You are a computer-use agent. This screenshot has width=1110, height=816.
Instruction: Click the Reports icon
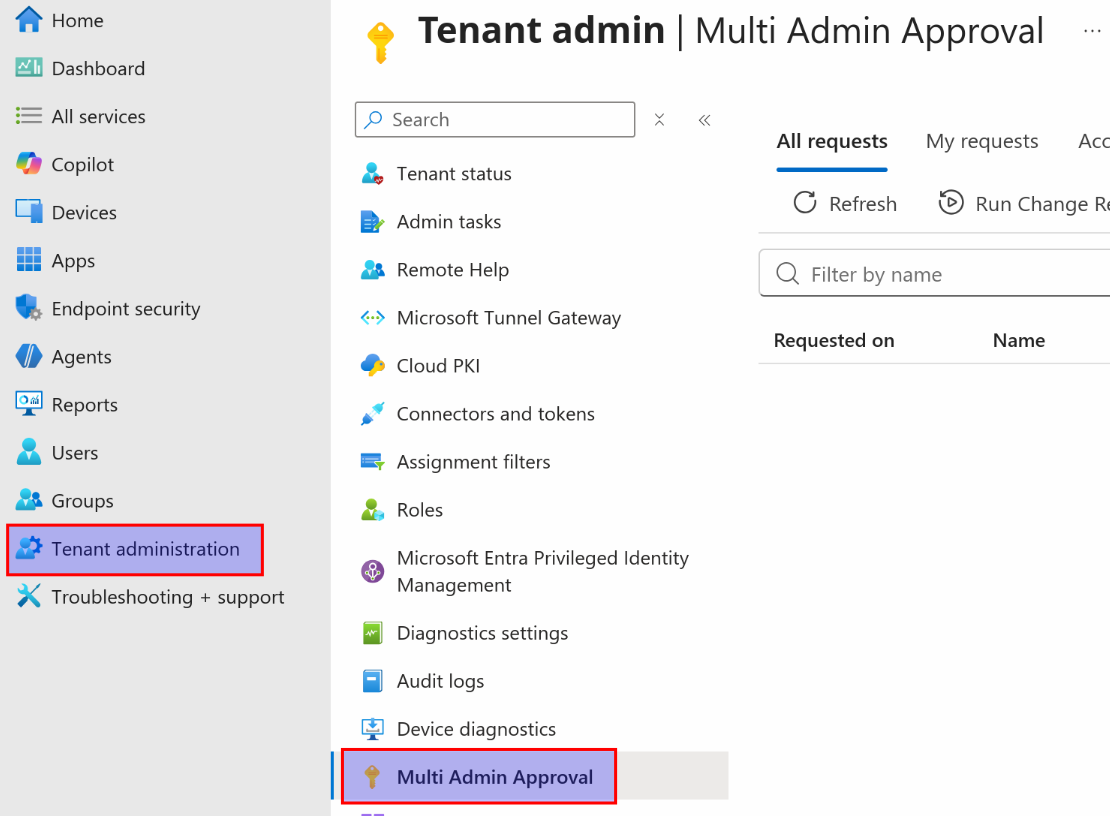click(29, 403)
